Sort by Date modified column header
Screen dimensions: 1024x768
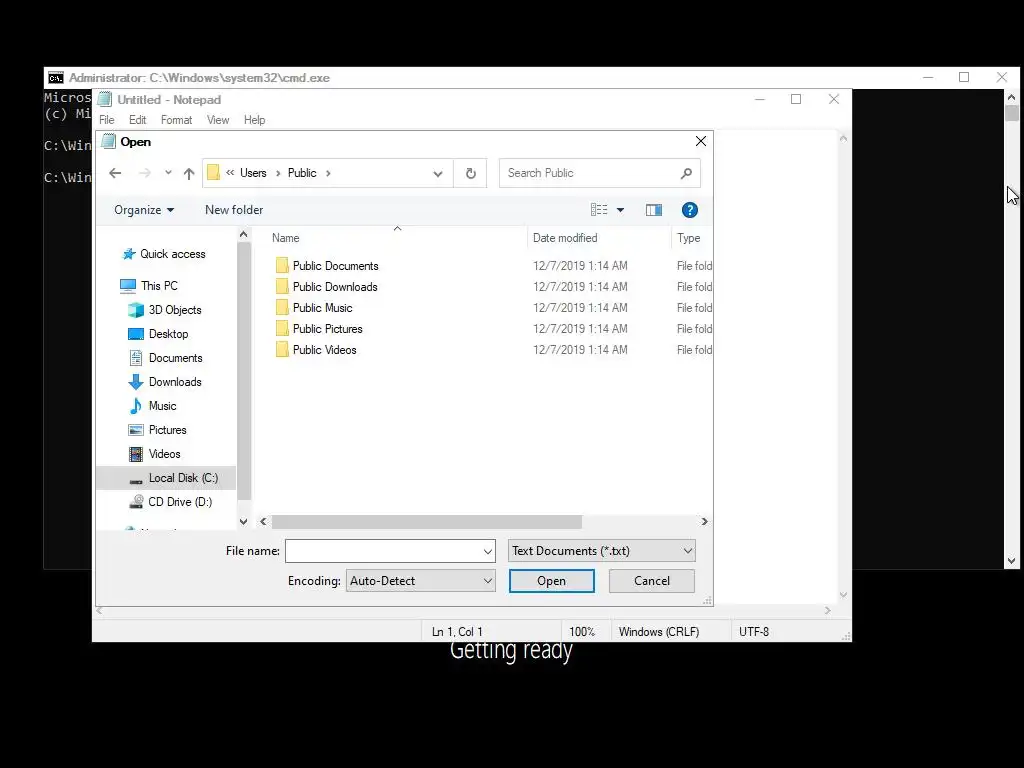pos(599,238)
